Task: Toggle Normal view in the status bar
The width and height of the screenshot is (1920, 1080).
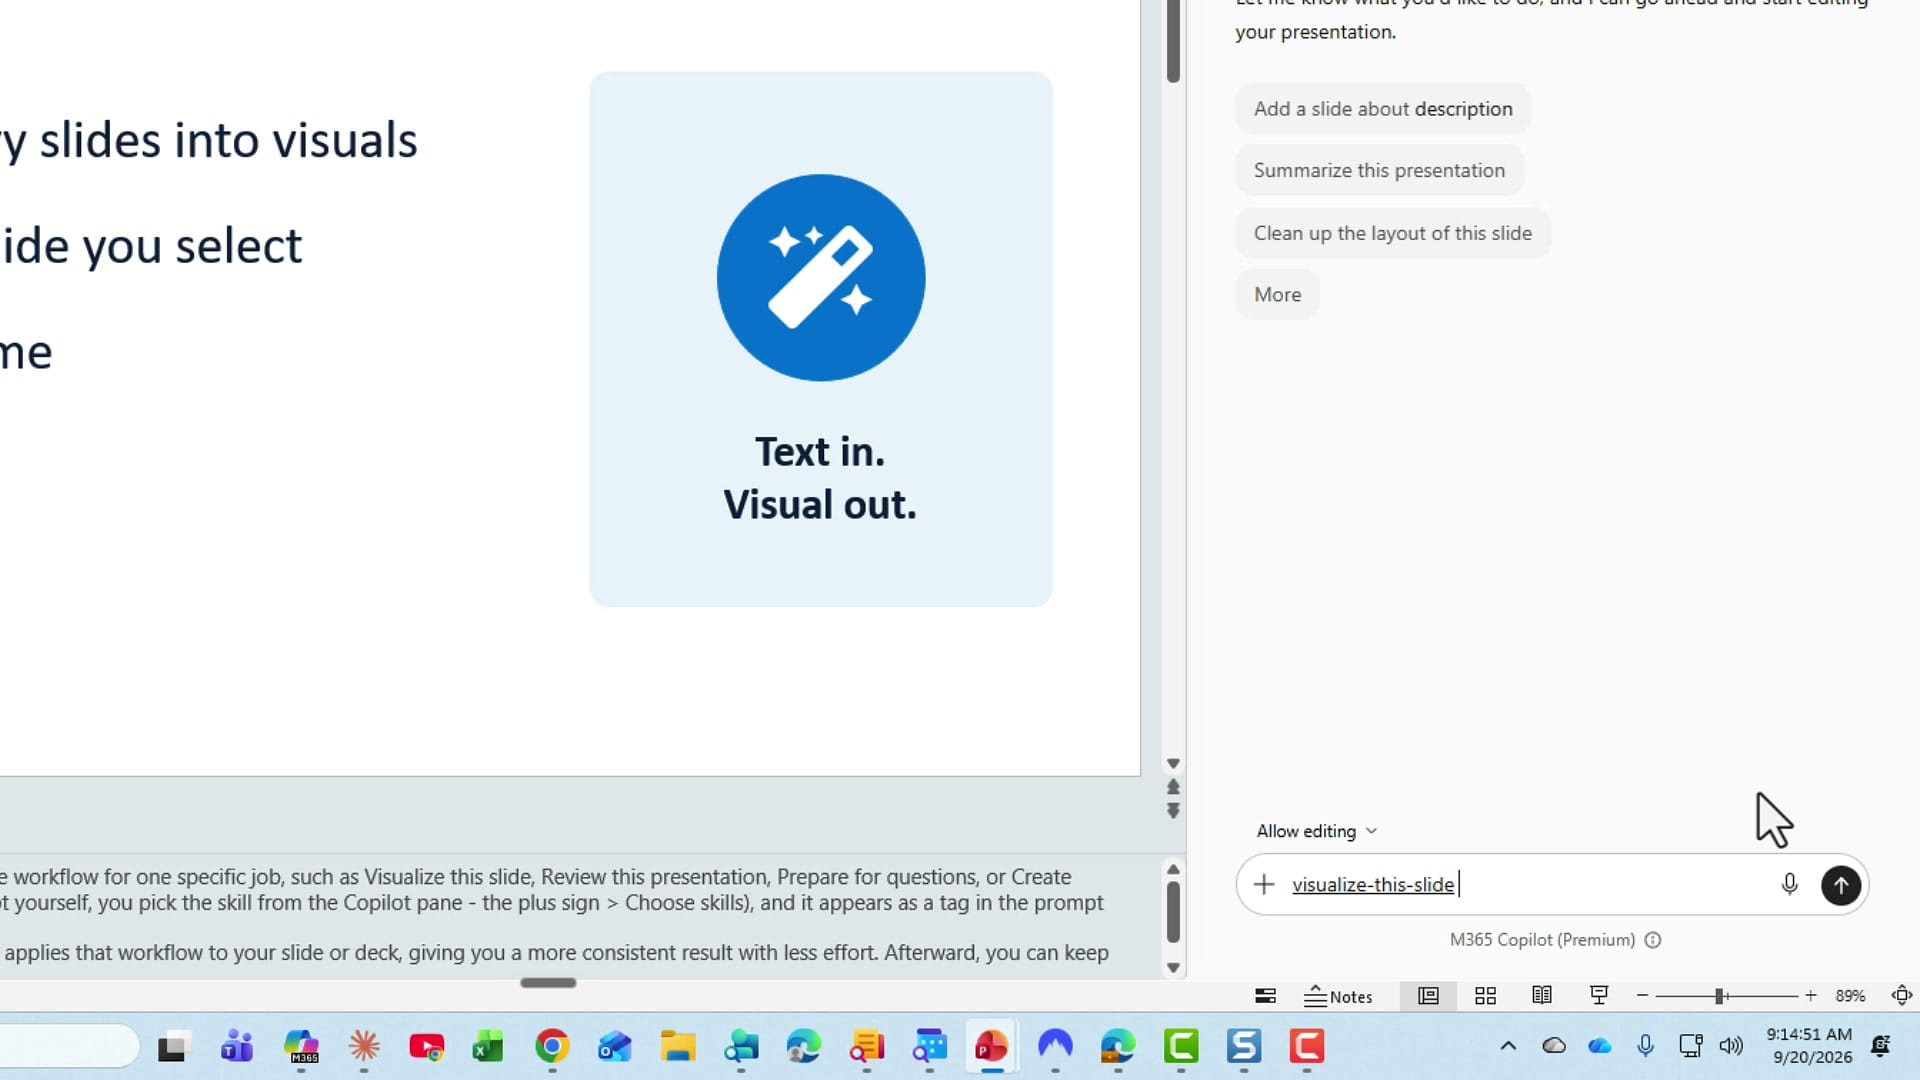Action: [x=1428, y=996]
